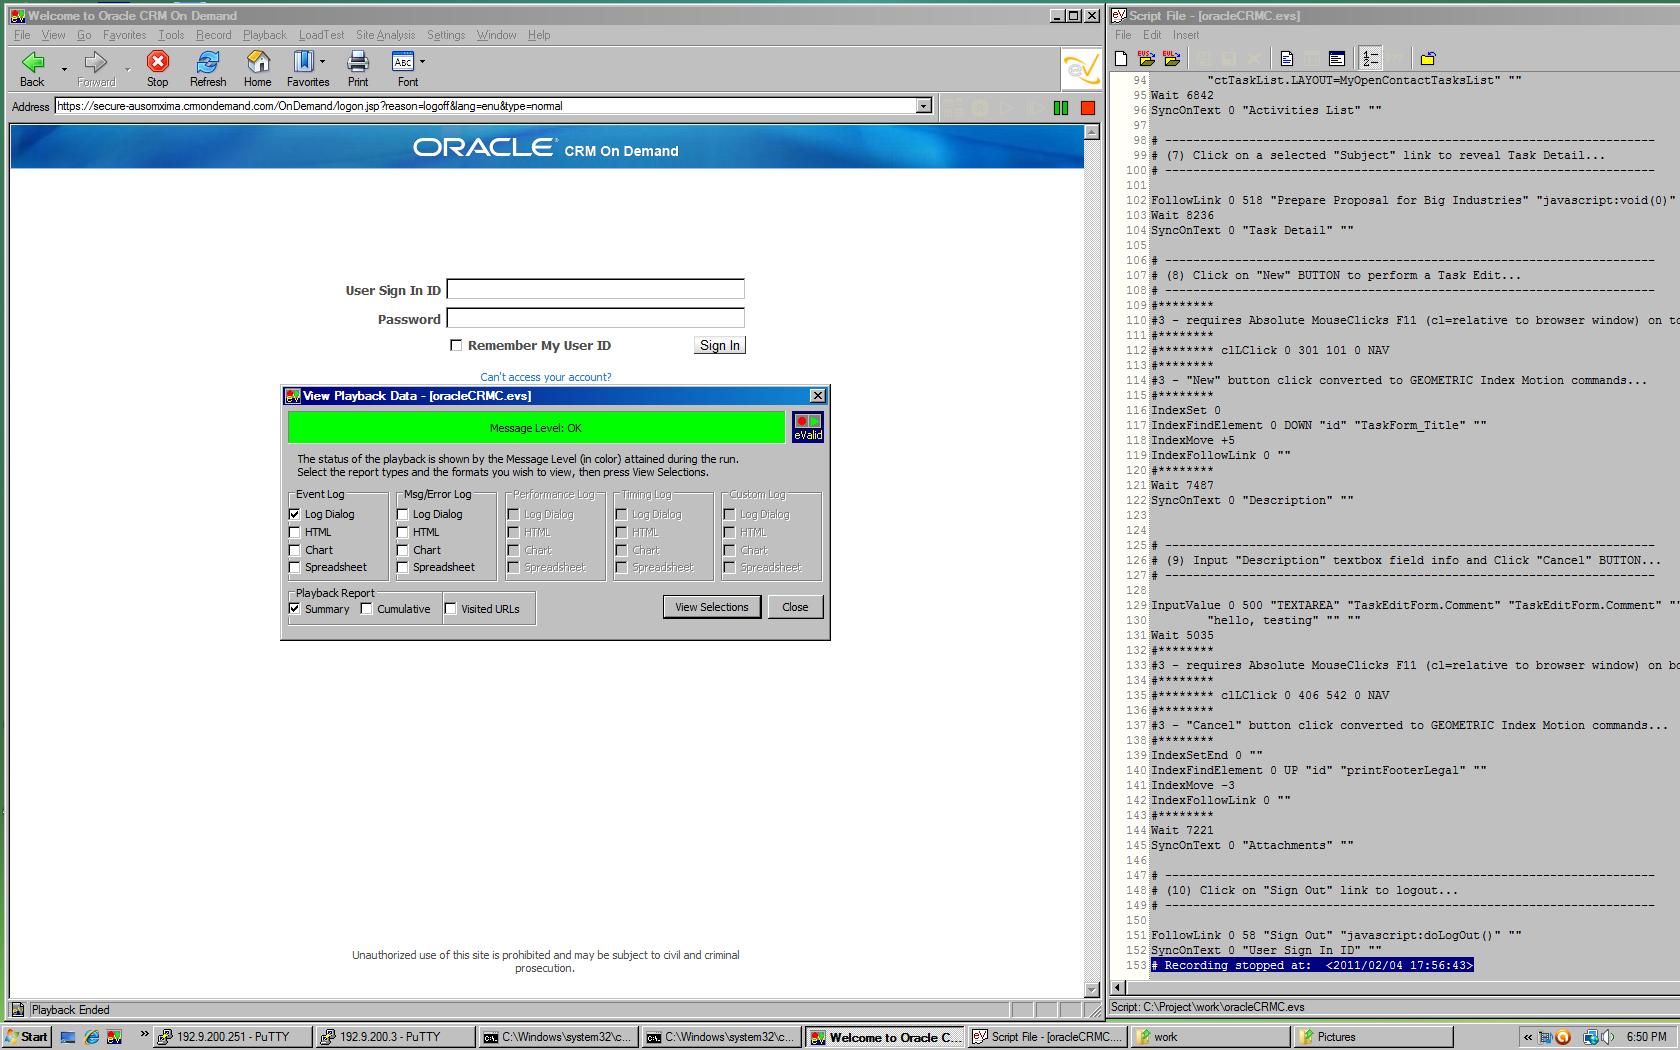Click the open EVS script folder icon
The width and height of the screenshot is (1680, 1050).
[x=1146, y=59]
